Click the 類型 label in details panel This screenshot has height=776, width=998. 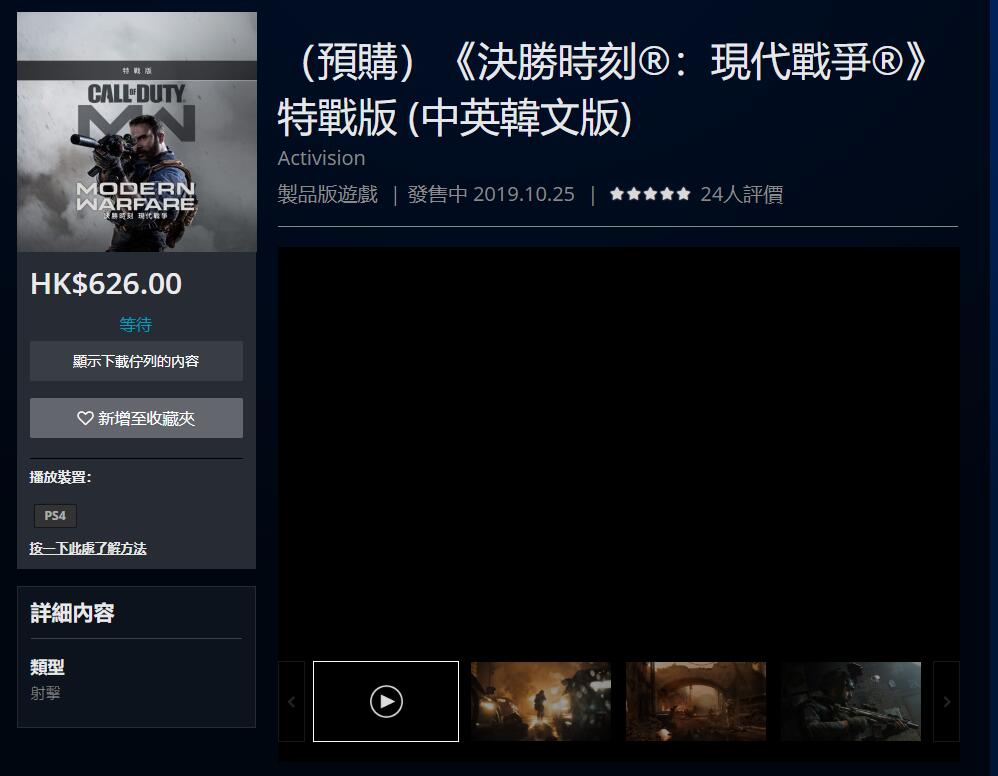point(47,667)
